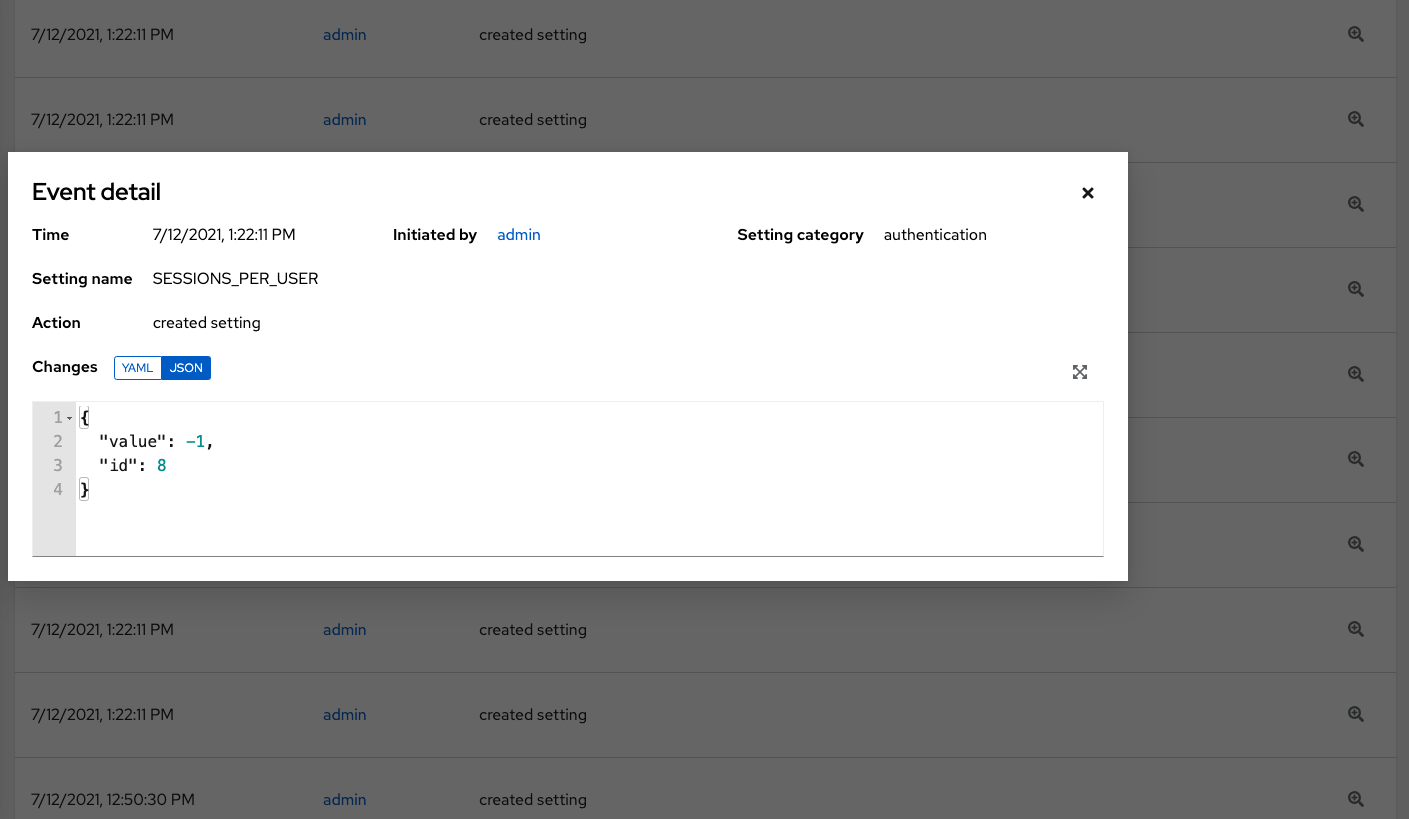The image size is (1409, 819).
Task: Open admin user link in 12:50:30 PM row
Action: [x=344, y=800]
